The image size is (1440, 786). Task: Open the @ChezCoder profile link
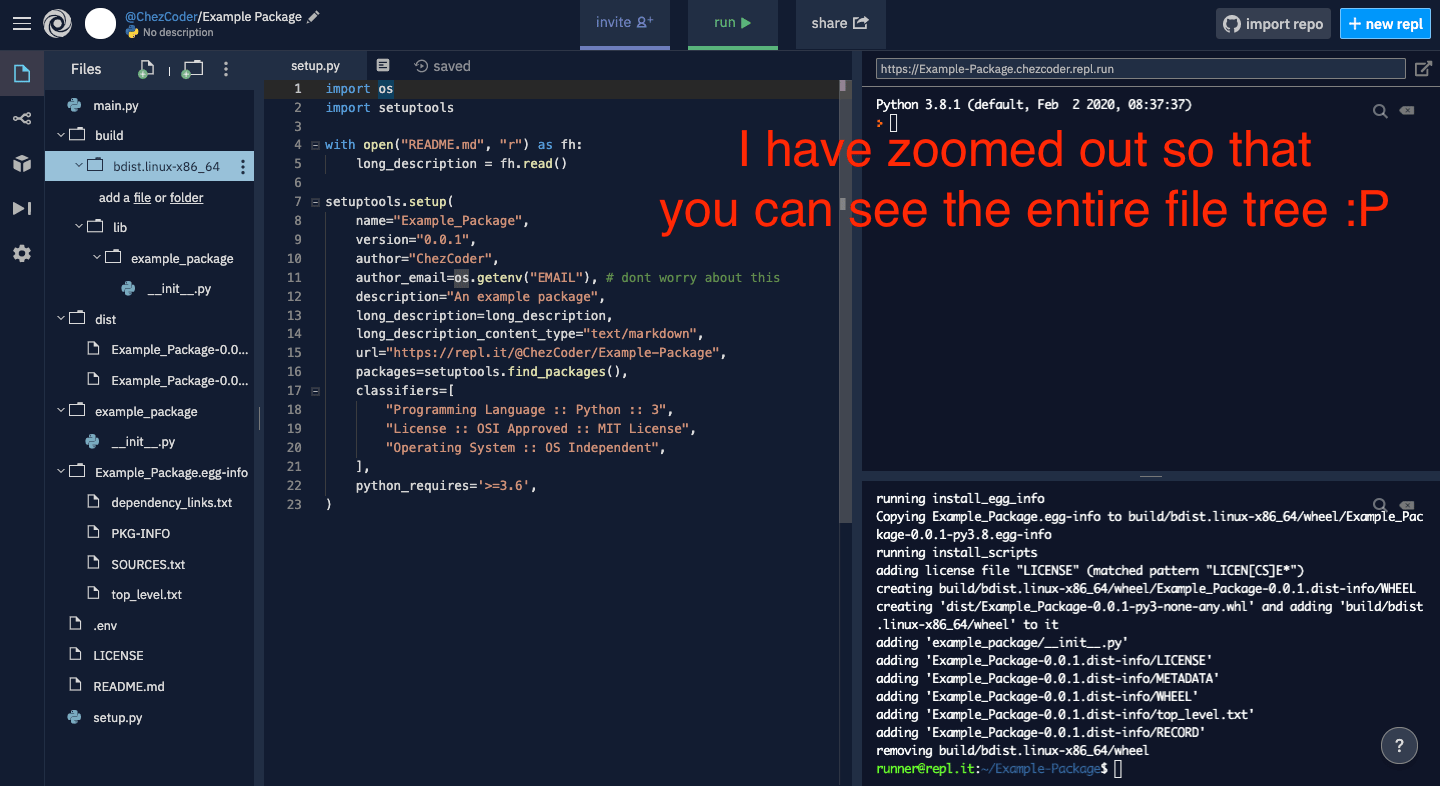coord(161,17)
